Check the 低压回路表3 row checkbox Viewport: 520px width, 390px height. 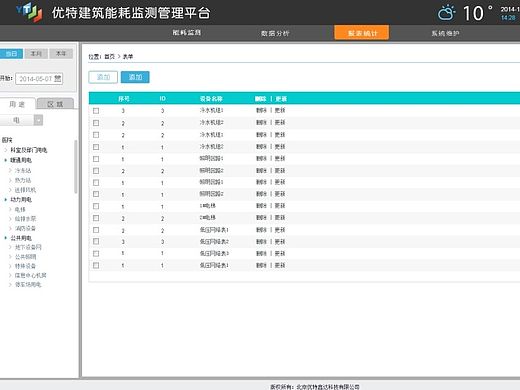click(x=96, y=254)
